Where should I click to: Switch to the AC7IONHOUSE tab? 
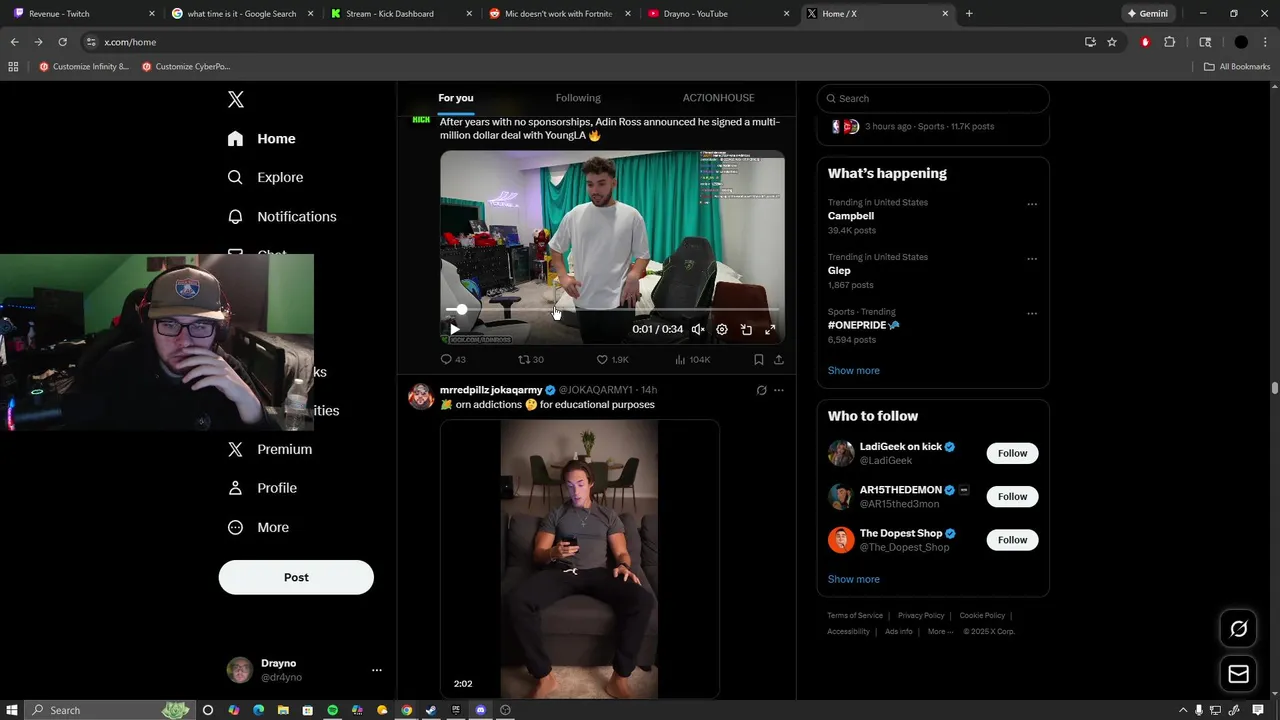pyautogui.click(x=718, y=98)
